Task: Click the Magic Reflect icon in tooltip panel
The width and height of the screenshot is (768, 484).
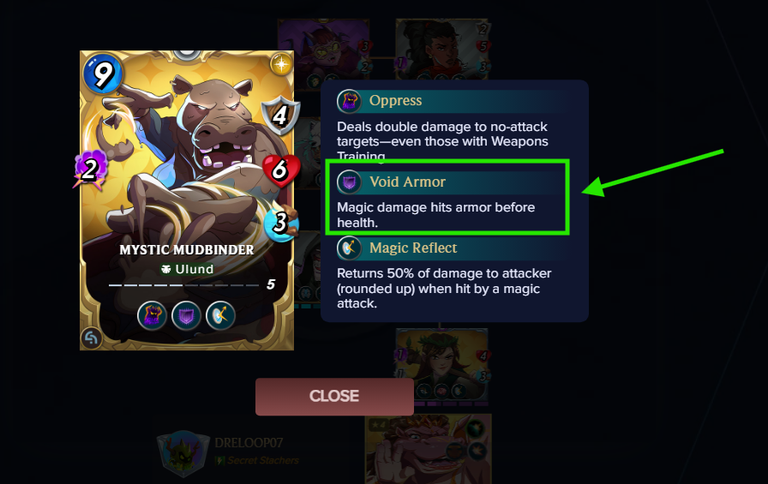Action: click(x=349, y=248)
